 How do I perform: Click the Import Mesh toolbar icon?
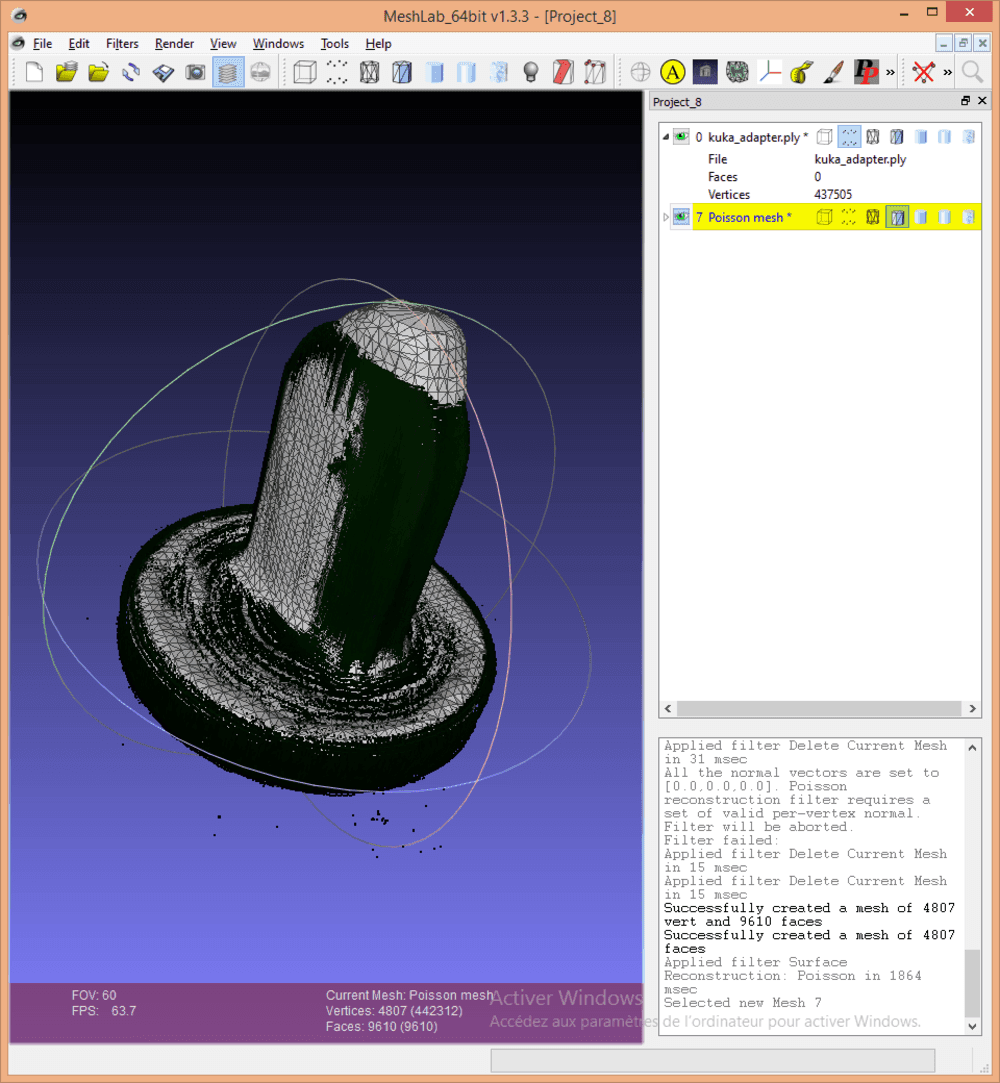pyautogui.click(x=98, y=72)
